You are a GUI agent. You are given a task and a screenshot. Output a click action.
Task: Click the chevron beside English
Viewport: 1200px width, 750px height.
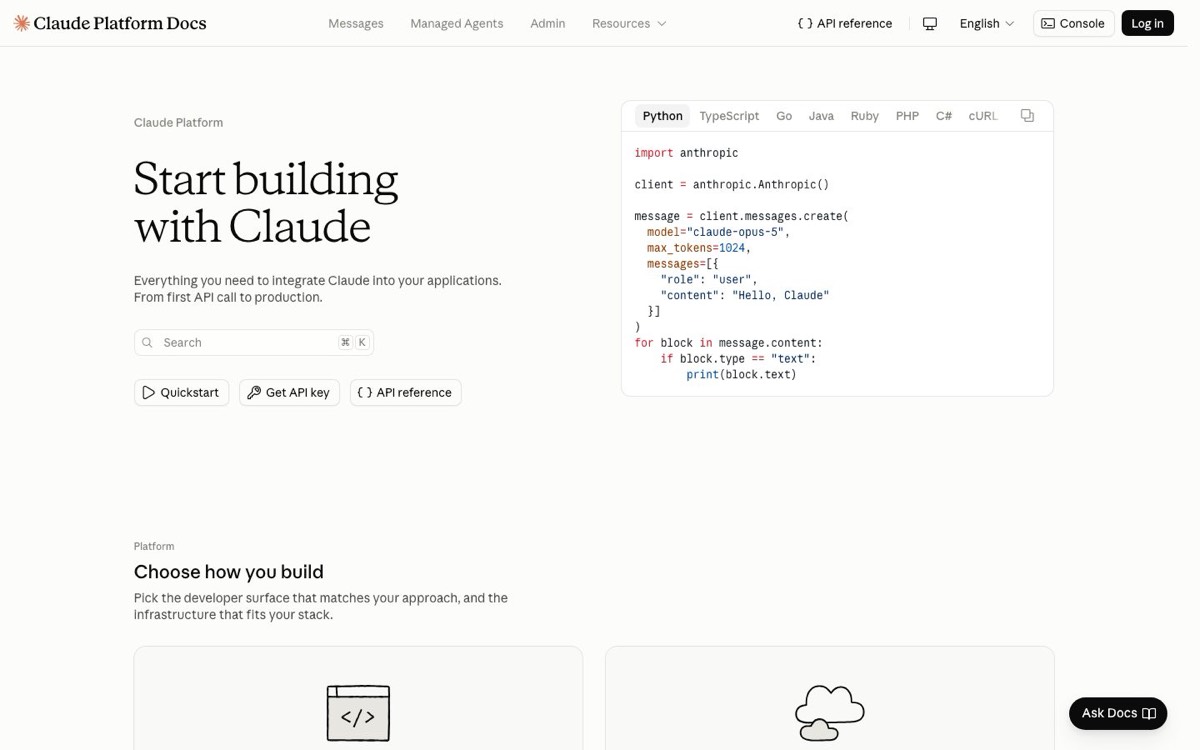tap(1009, 23)
